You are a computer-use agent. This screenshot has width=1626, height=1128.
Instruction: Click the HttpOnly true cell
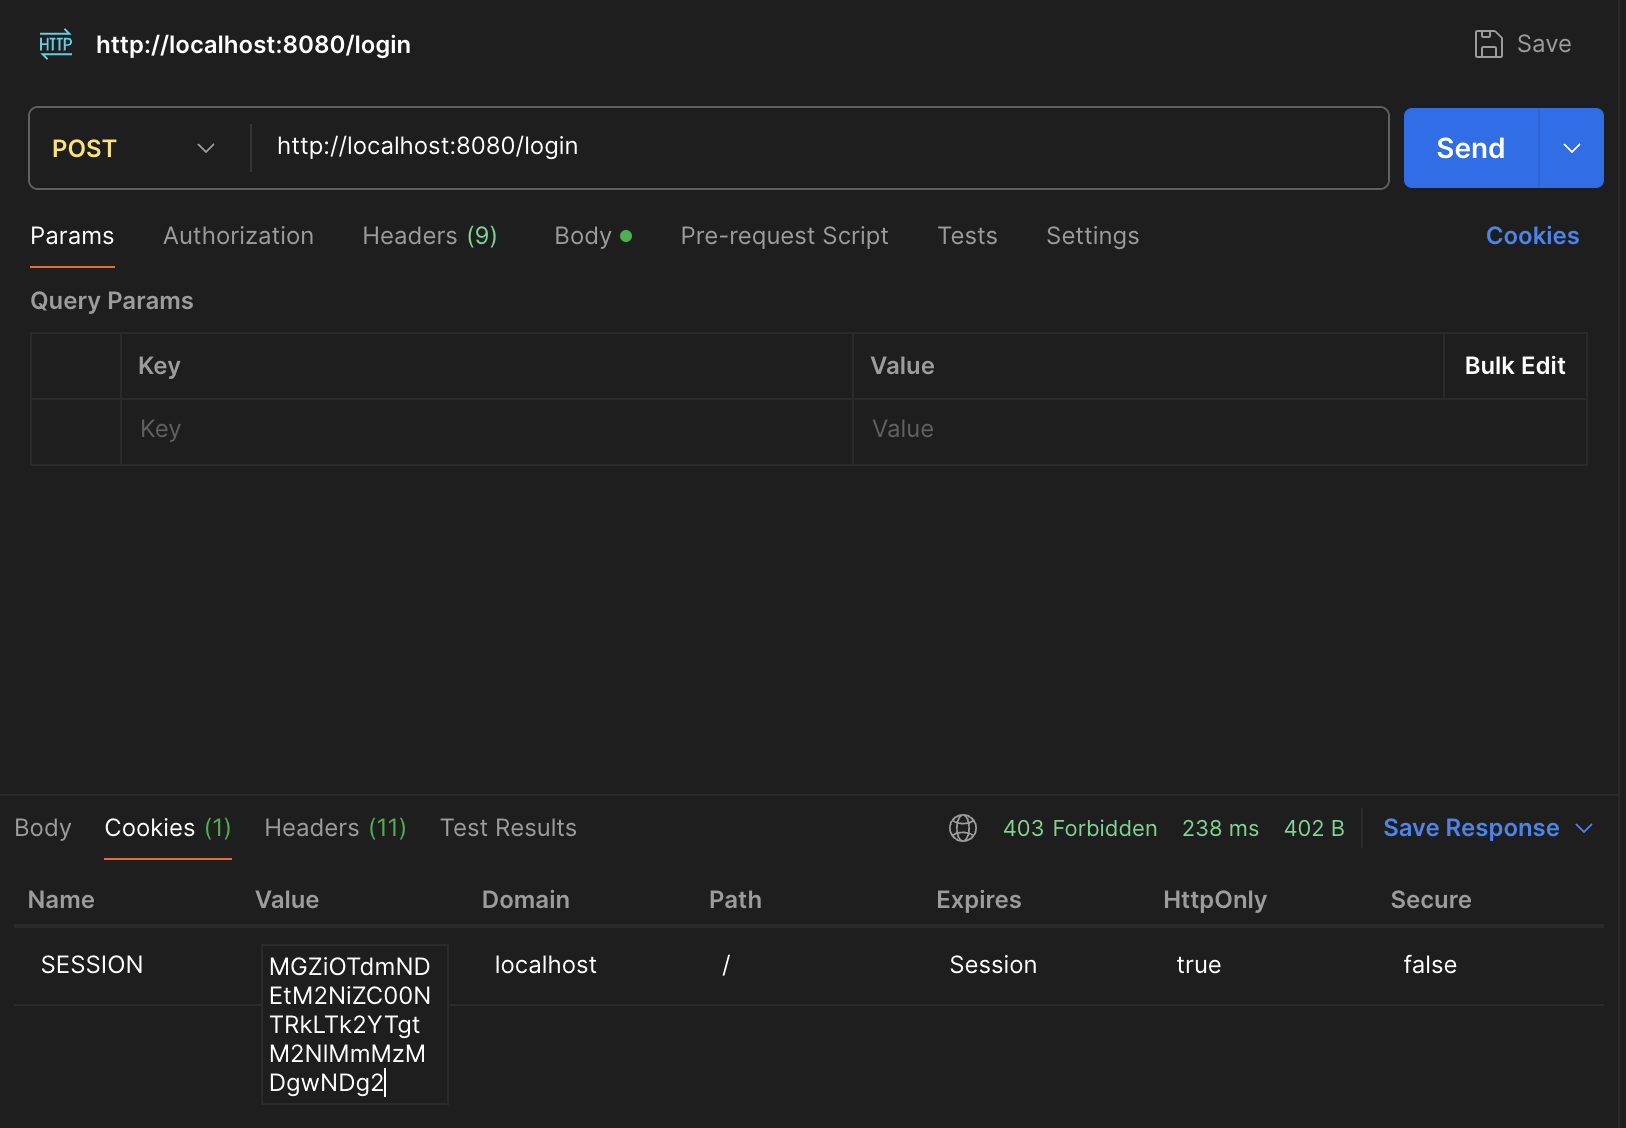[1199, 965]
